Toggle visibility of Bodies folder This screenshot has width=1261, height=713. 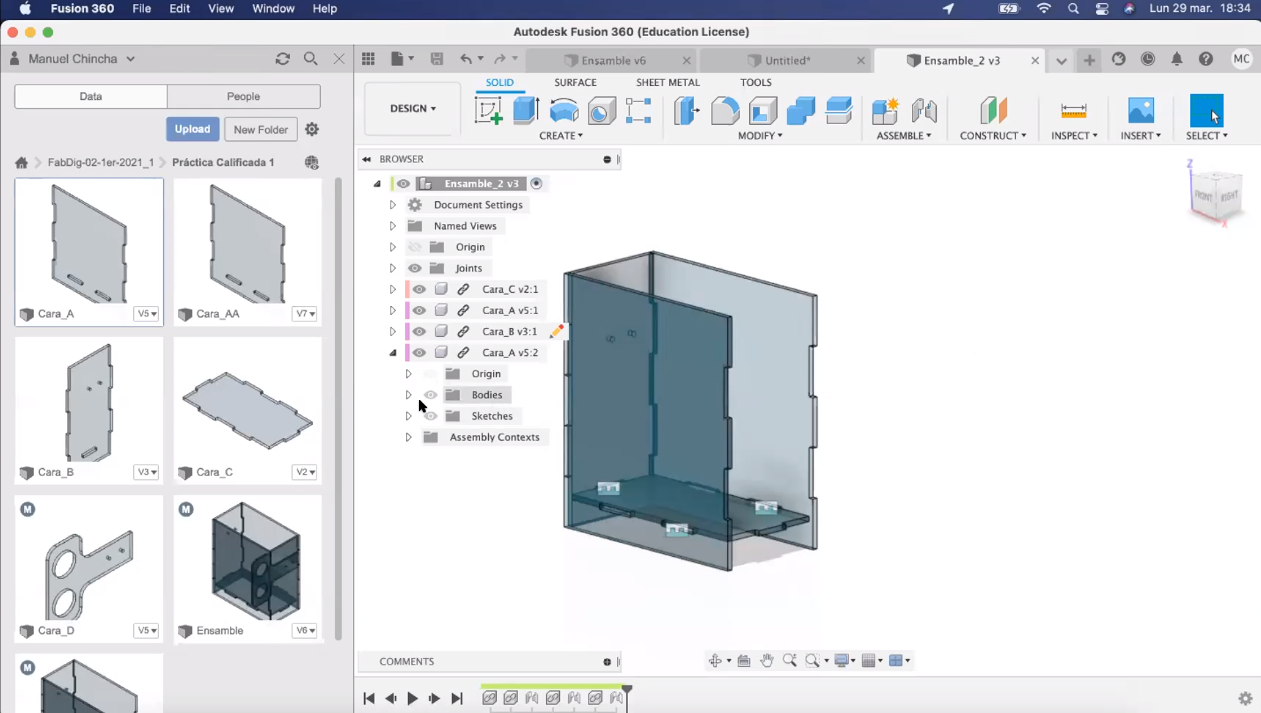pos(431,395)
